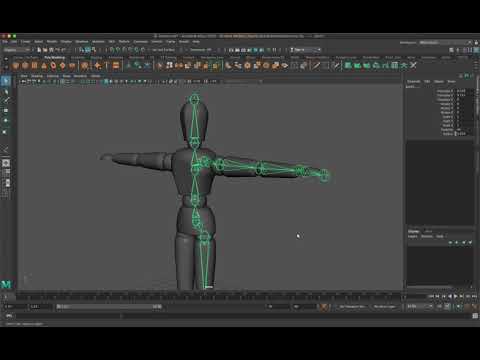This screenshot has height=360, width=480.
Task: Switch to single perspective view layout
Action: pyautogui.click(x=6, y=163)
